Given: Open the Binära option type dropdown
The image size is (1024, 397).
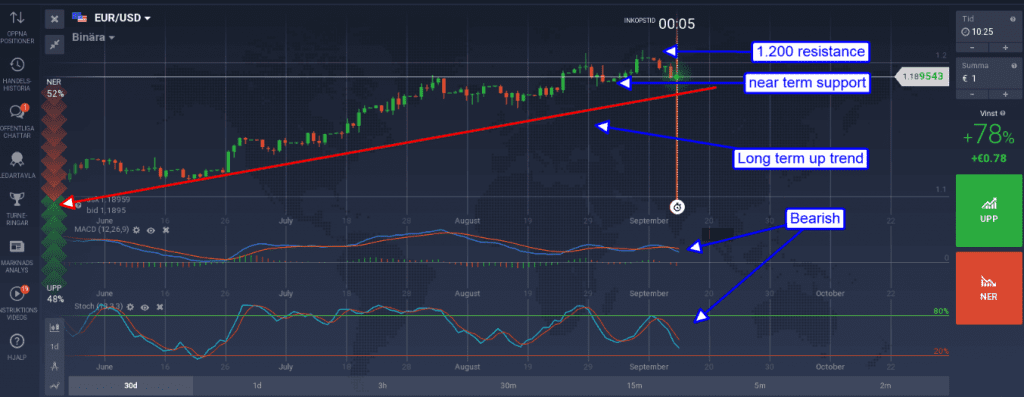Looking at the screenshot, I should [92, 37].
